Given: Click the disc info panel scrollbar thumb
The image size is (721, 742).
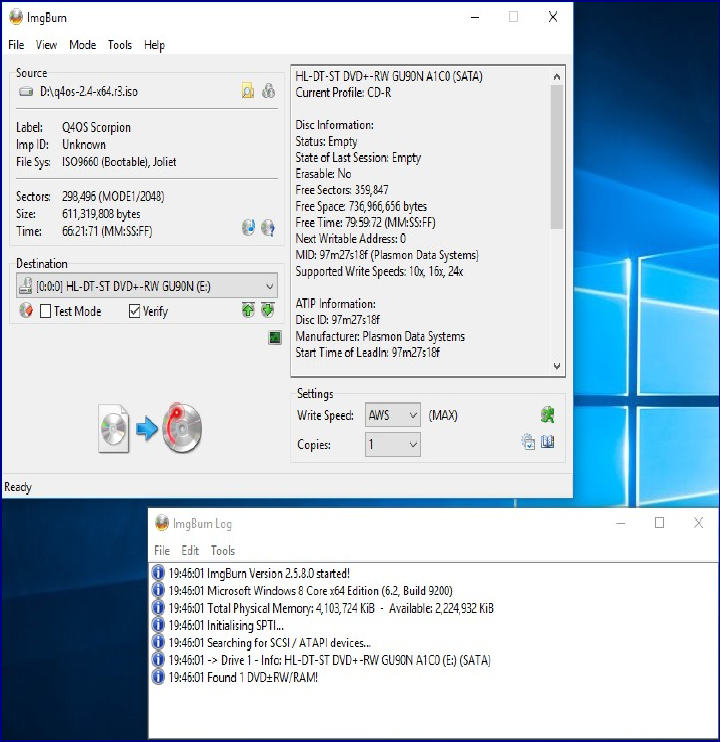Looking at the screenshot, I should [557, 157].
